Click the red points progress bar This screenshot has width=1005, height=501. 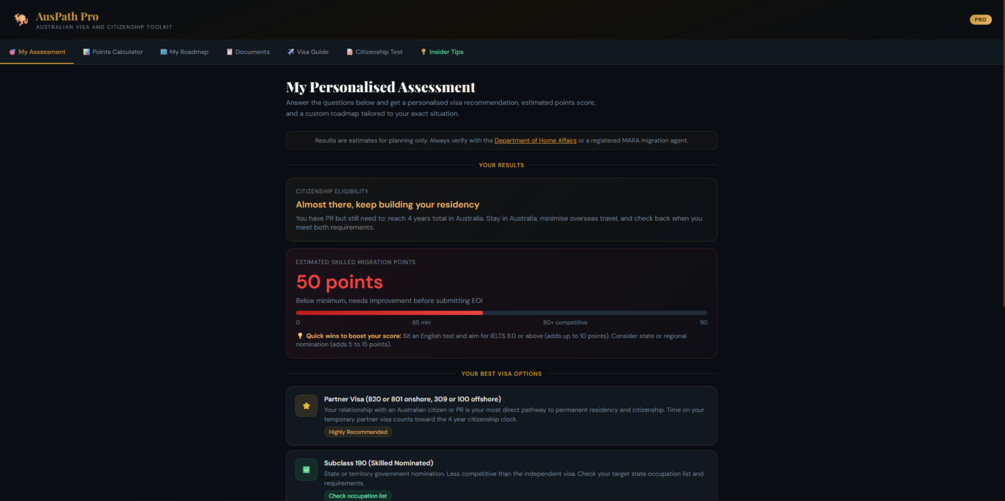(x=389, y=313)
